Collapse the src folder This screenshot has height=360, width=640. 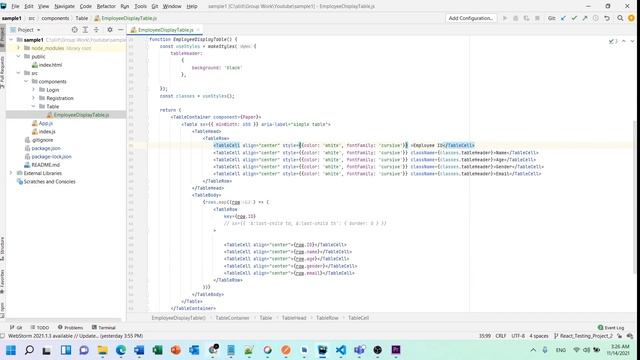[18, 73]
